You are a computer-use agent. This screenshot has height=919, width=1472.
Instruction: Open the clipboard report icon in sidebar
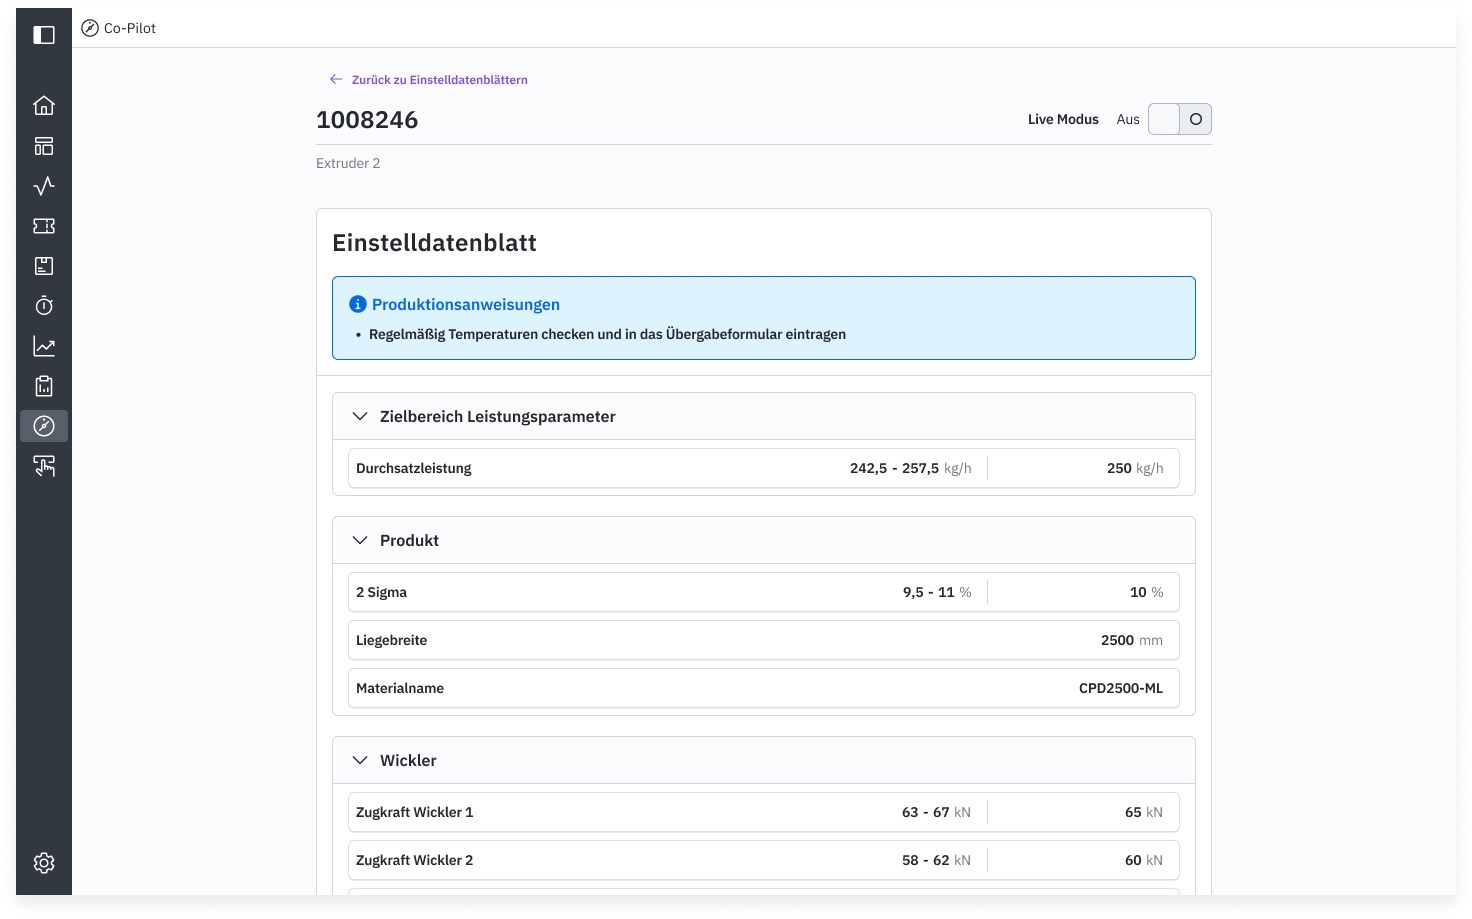(44, 386)
